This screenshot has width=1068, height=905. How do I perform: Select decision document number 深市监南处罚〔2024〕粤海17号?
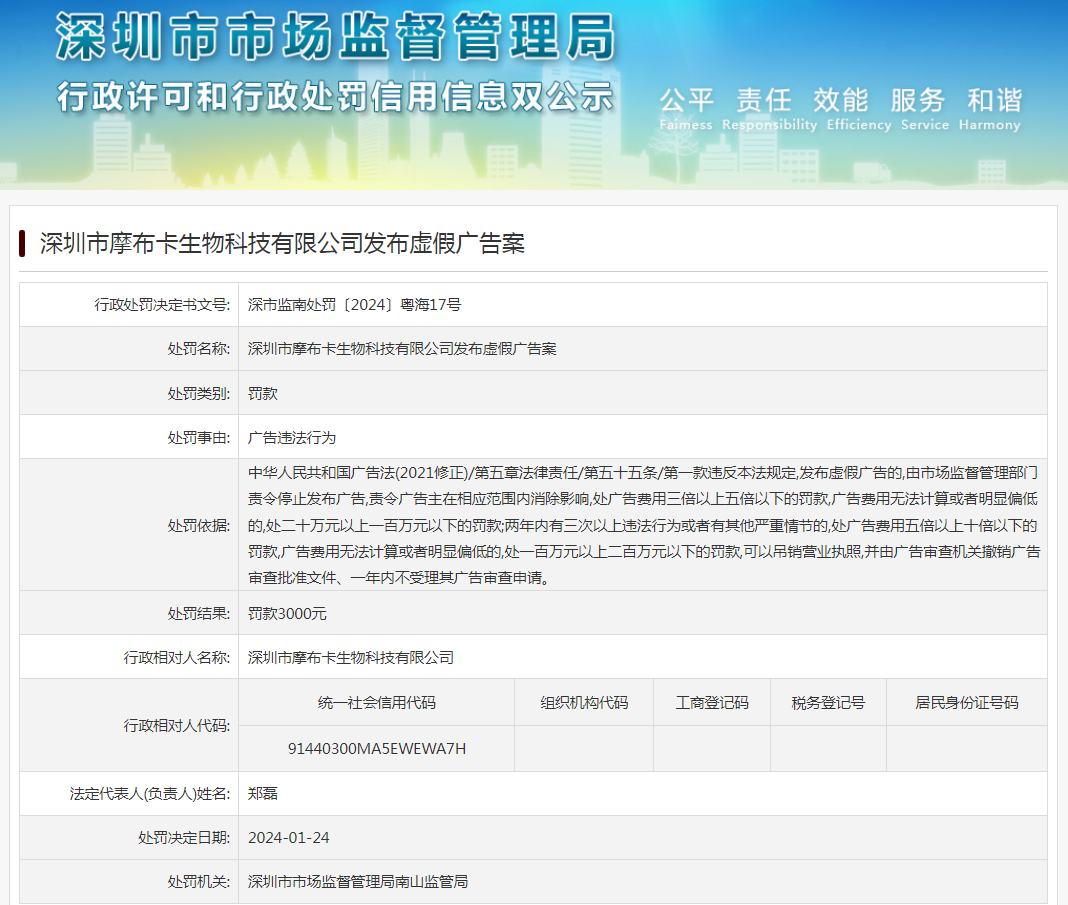(x=354, y=305)
